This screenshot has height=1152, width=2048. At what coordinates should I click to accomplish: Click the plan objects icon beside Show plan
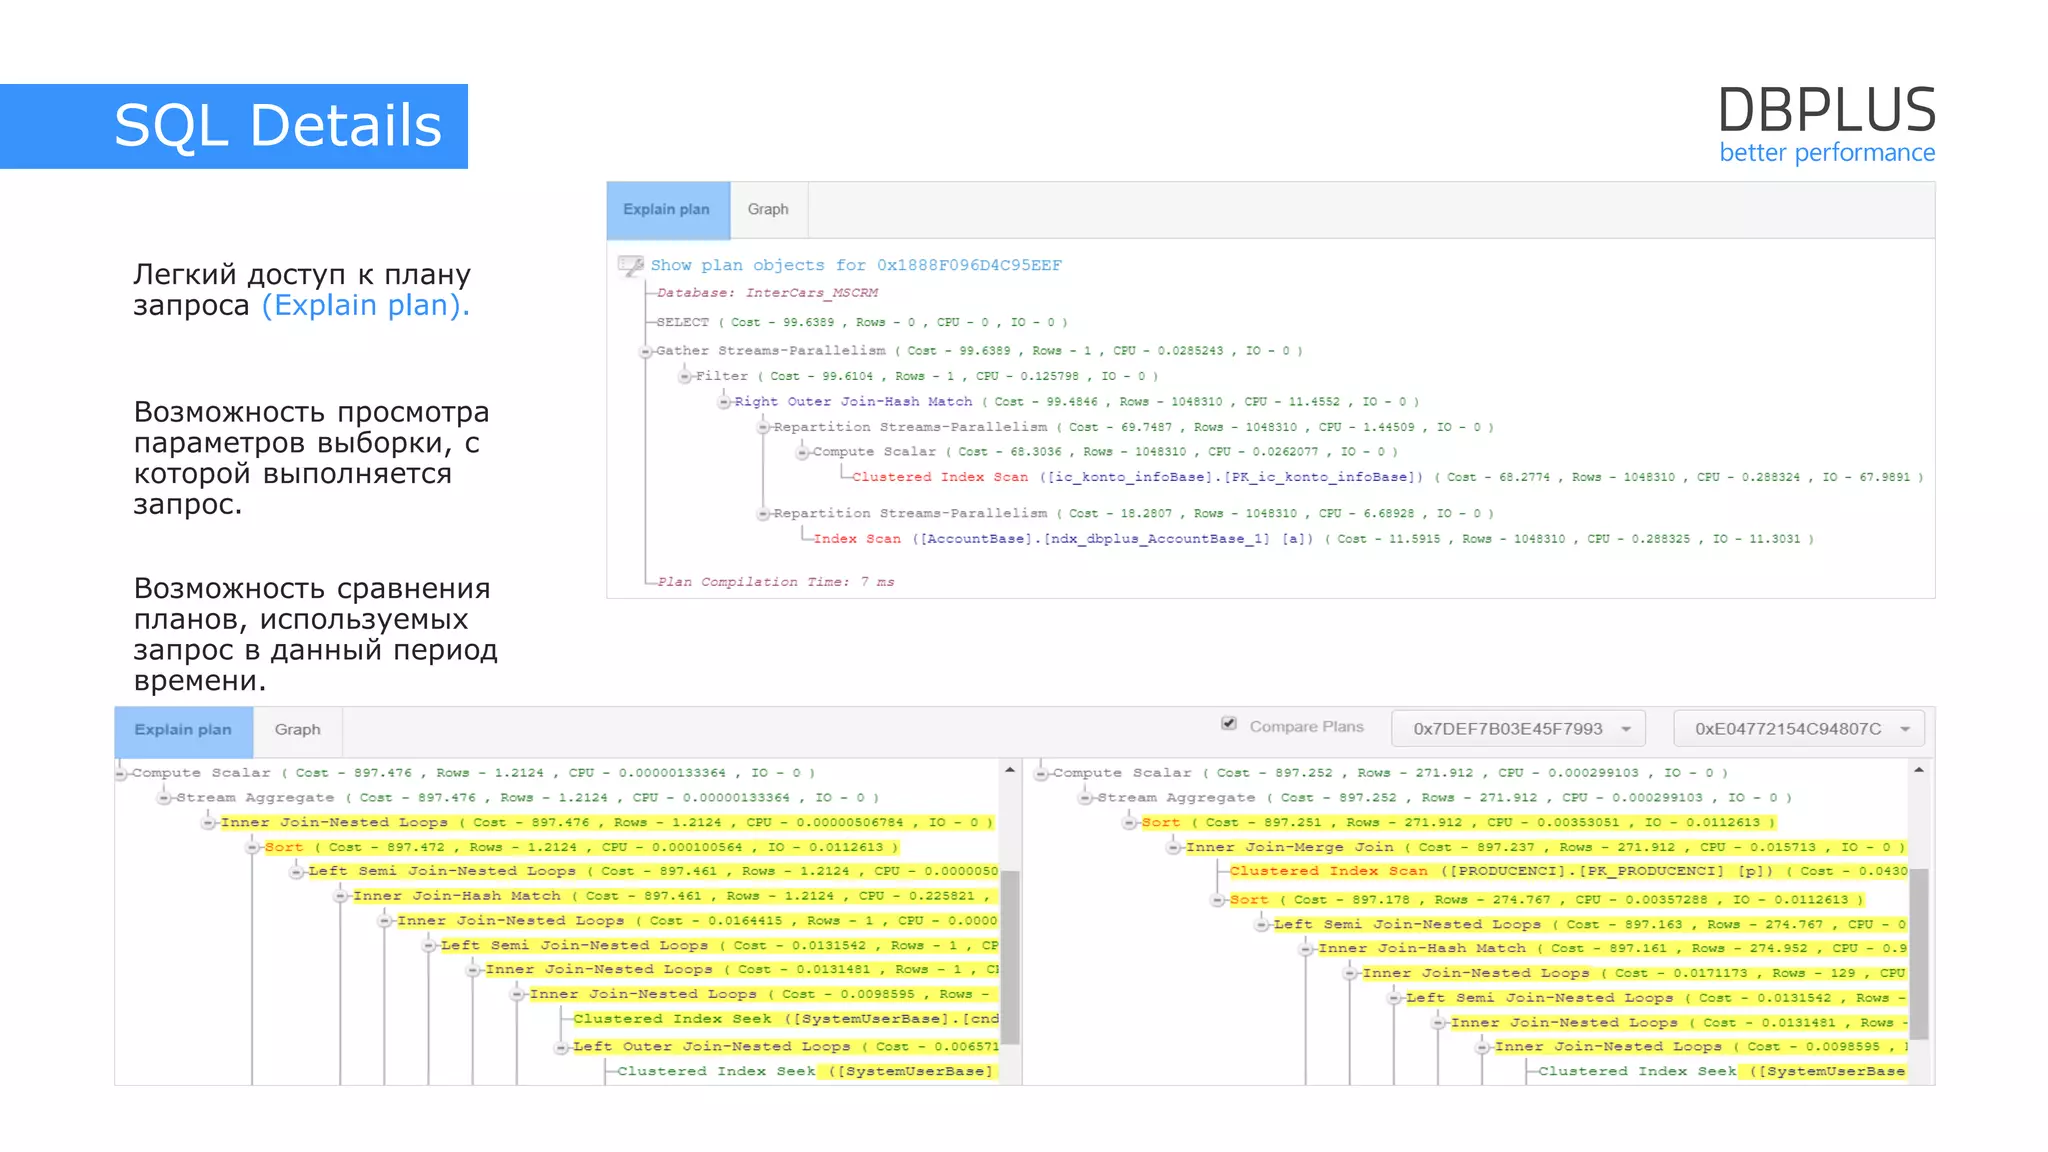(x=631, y=265)
